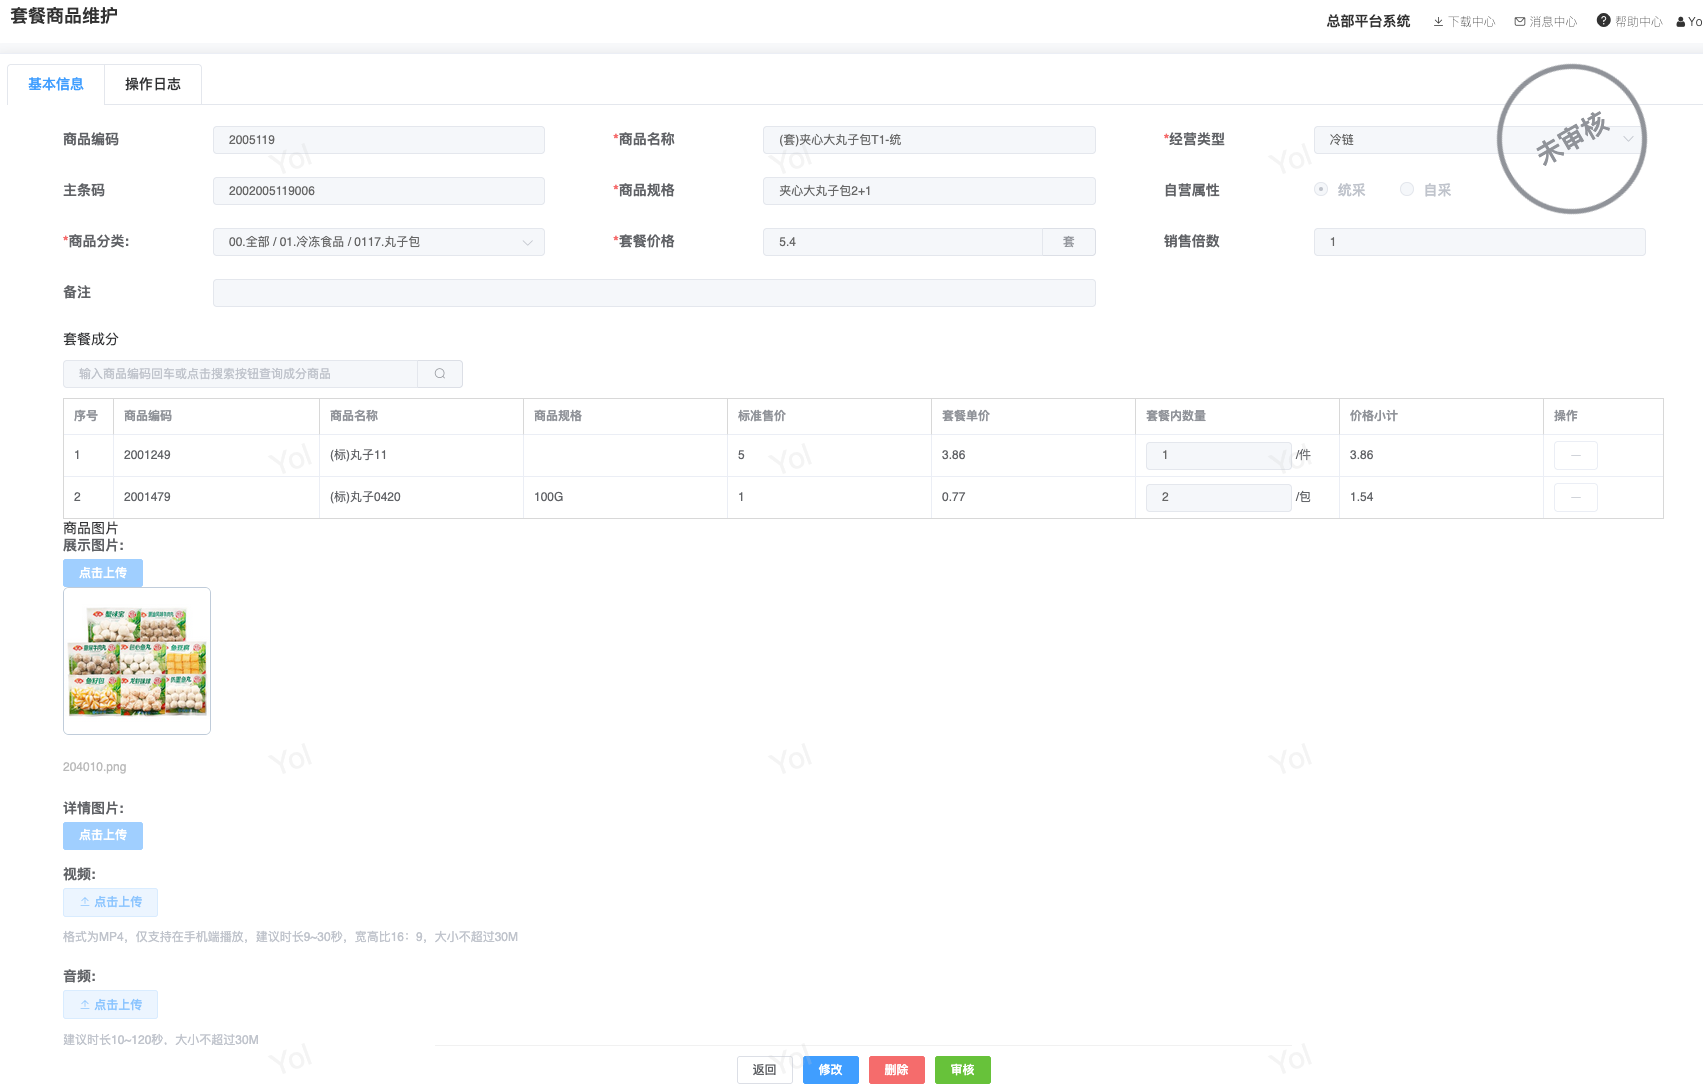Click the user profile icon
The height and width of the screenshot is (1085, 1703).
click(x=1681, y=22)
